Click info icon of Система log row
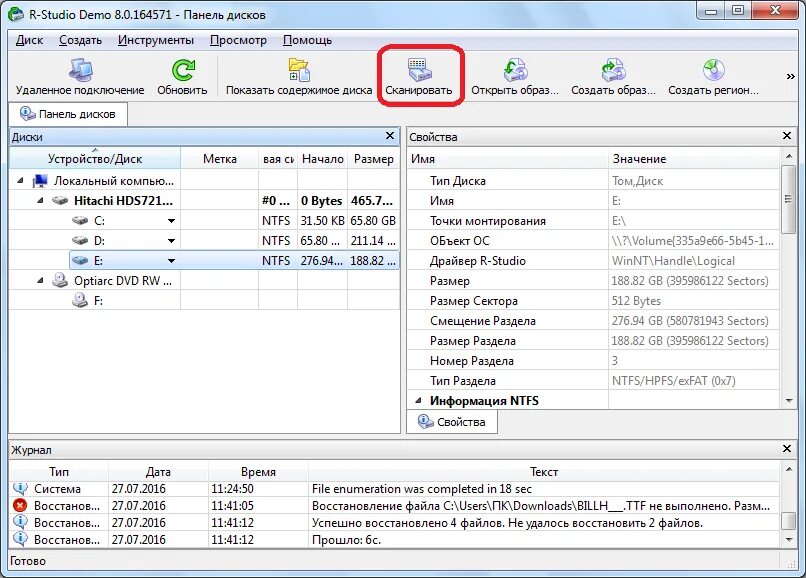The image size is (806, 578). coord(20,489)
